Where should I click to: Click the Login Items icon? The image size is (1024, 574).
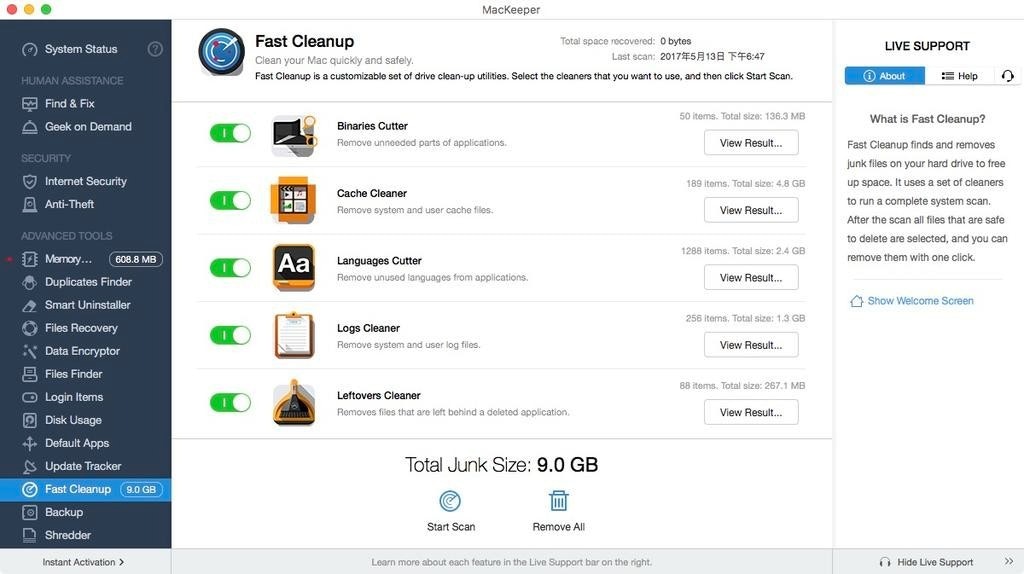29,397
